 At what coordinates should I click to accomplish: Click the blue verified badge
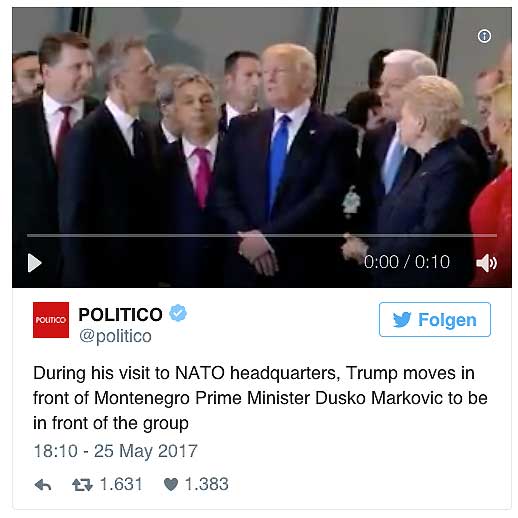(178, 313)
